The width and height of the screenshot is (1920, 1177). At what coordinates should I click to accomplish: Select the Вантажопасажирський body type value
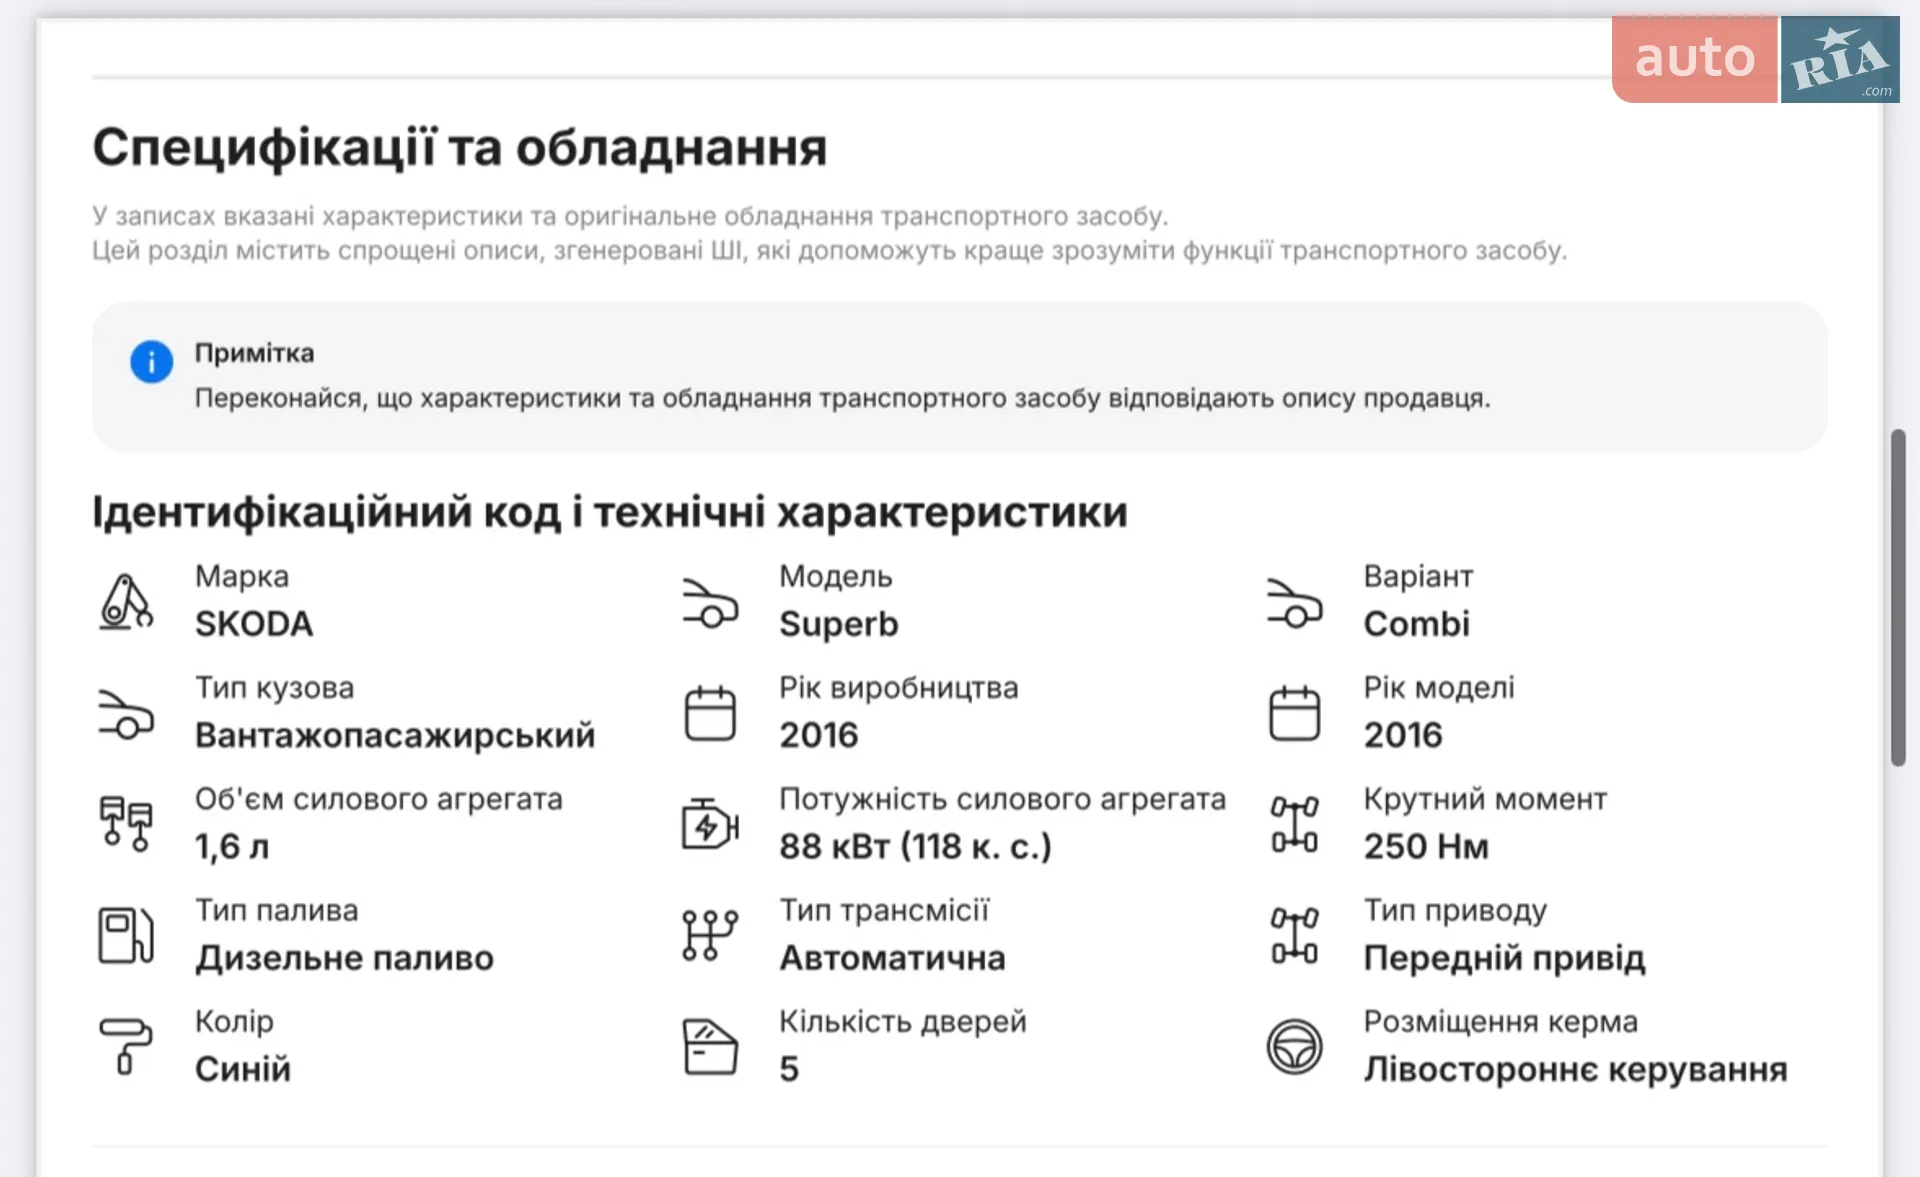[395, 736]
